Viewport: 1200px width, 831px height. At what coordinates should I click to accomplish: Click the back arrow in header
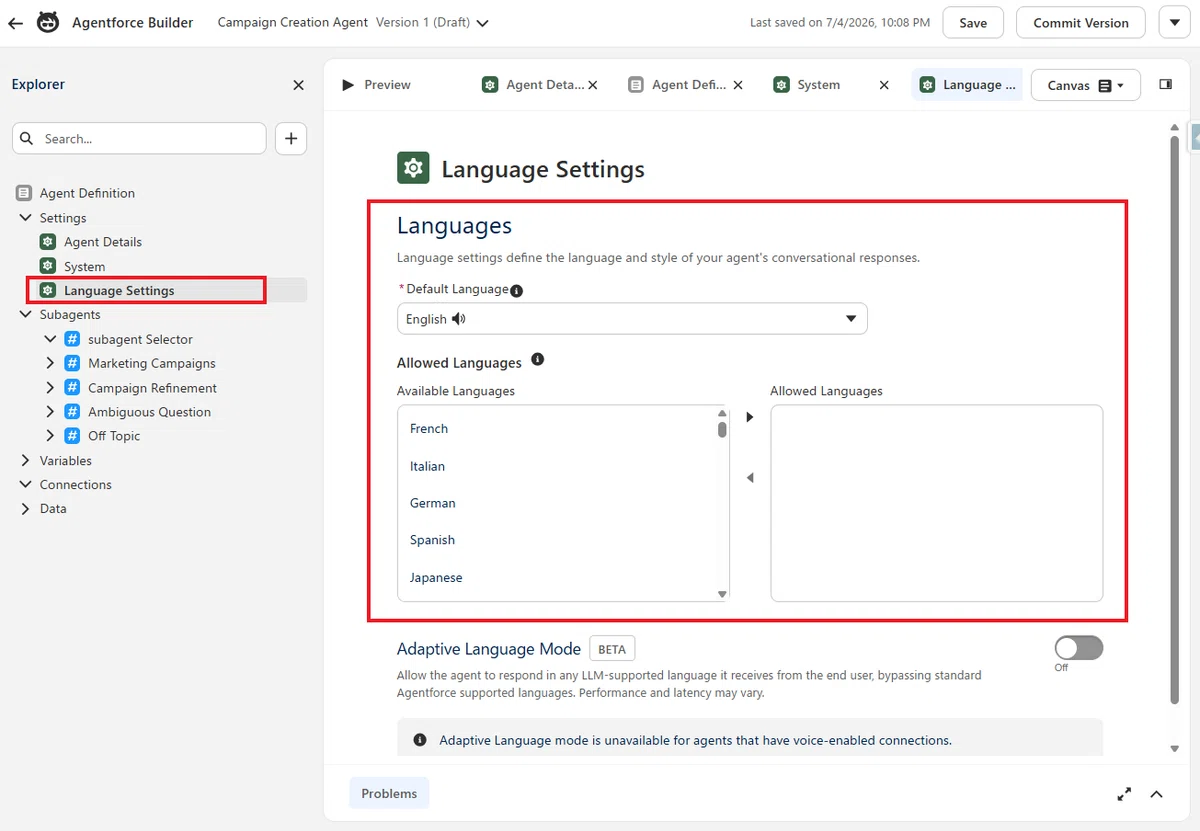point(15,23)
